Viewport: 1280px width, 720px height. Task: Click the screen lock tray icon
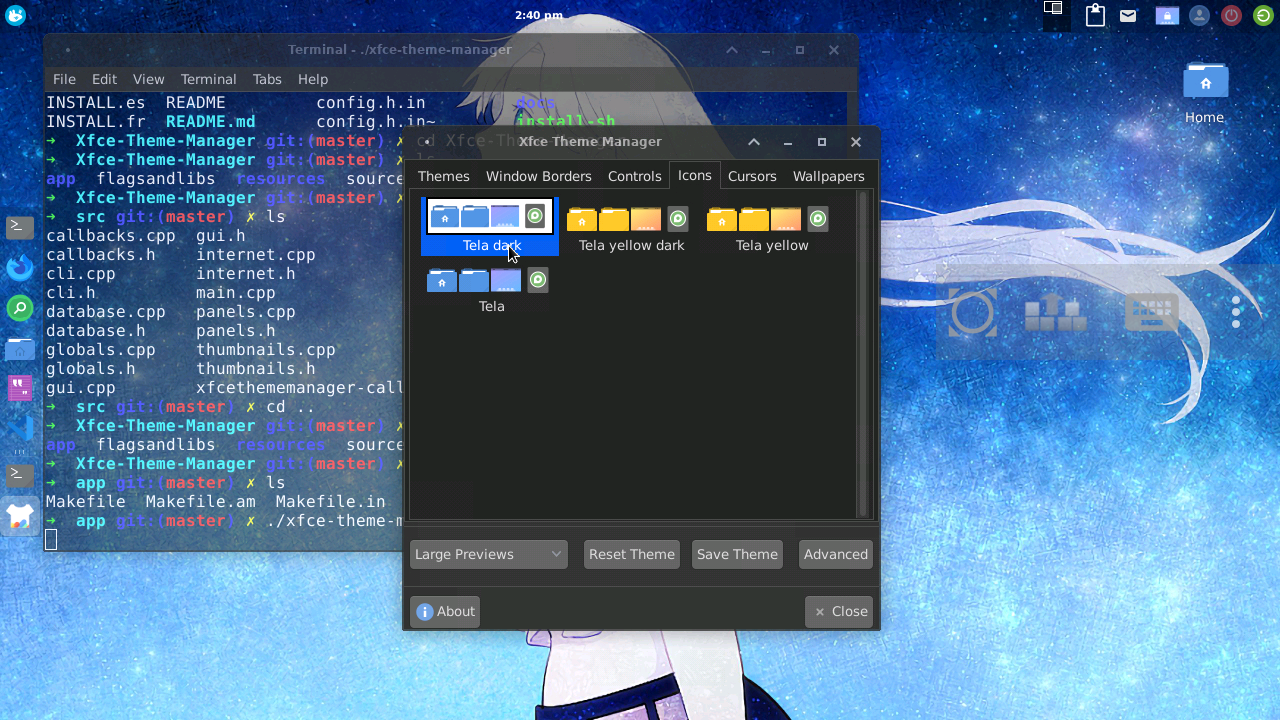(1167, 15)
